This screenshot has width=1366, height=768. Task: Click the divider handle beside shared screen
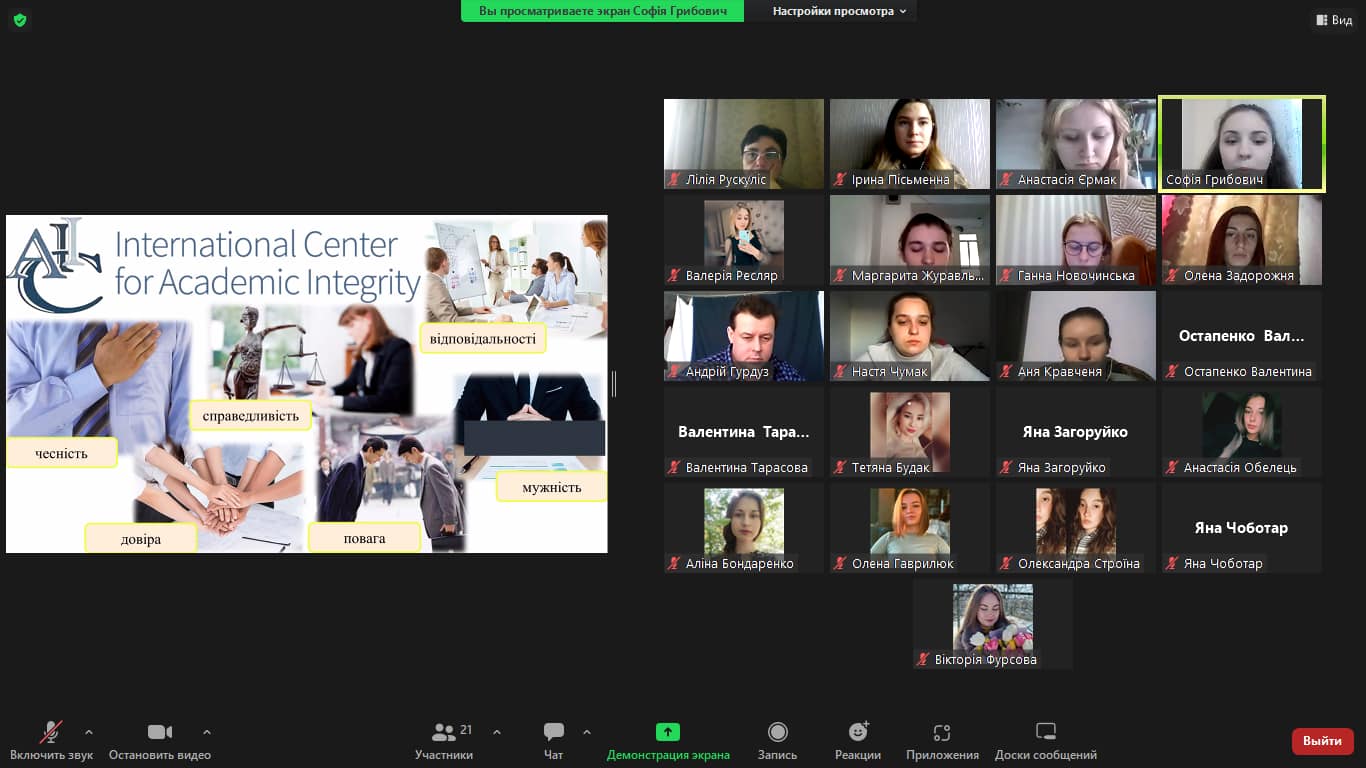tap(614, 383)
